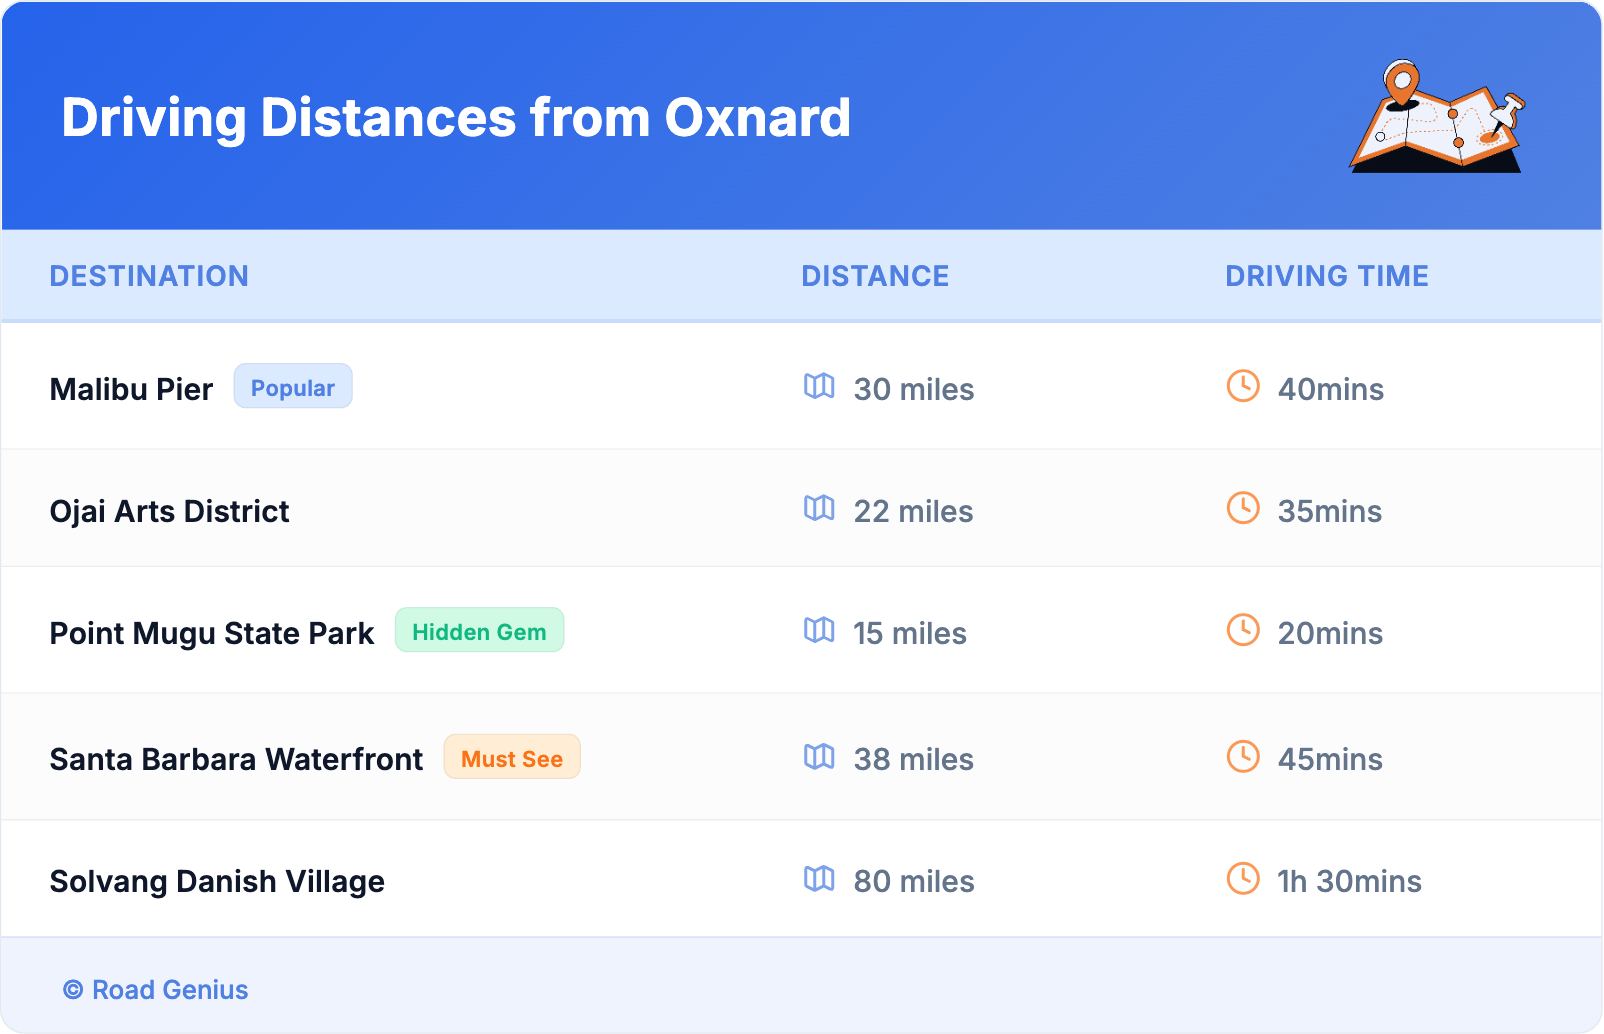Click the clock icon beside 45mins
This screenshot has height=1034, width=1604.
point(1243,756)
